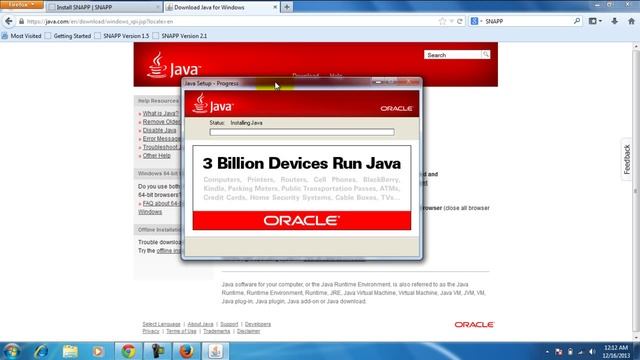Open the Getting Started bookmark
This screenshot has width=640, height=360.
(68, 36)
